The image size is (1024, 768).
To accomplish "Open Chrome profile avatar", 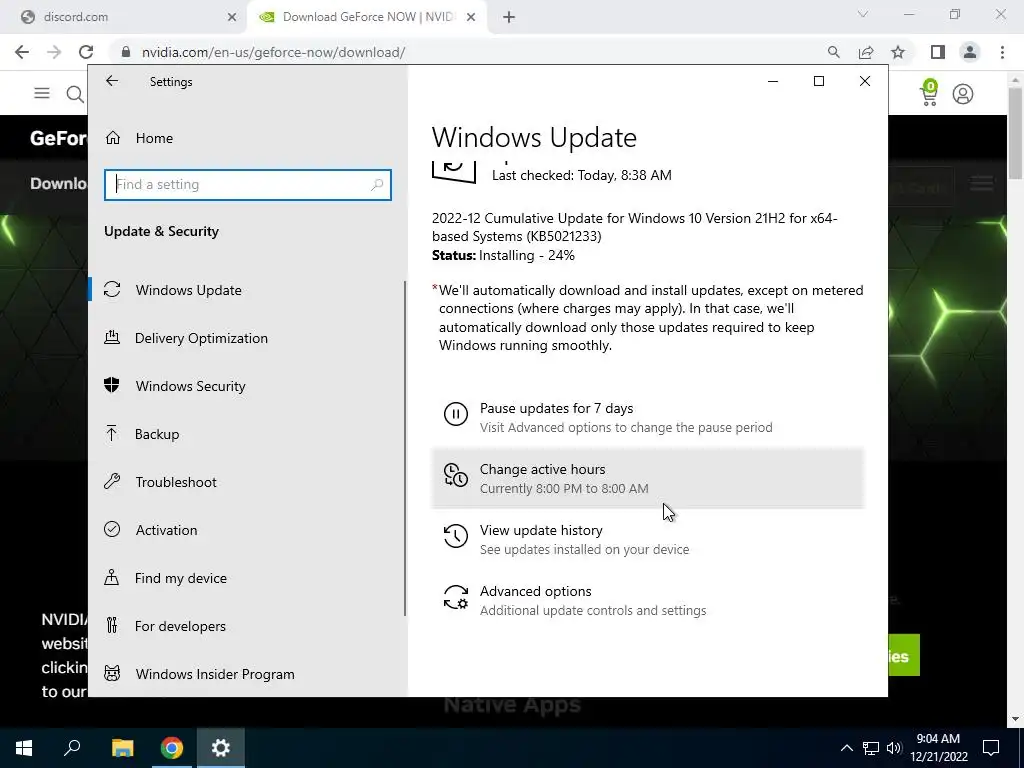I will pyautogui.click(x=970, y=52).
